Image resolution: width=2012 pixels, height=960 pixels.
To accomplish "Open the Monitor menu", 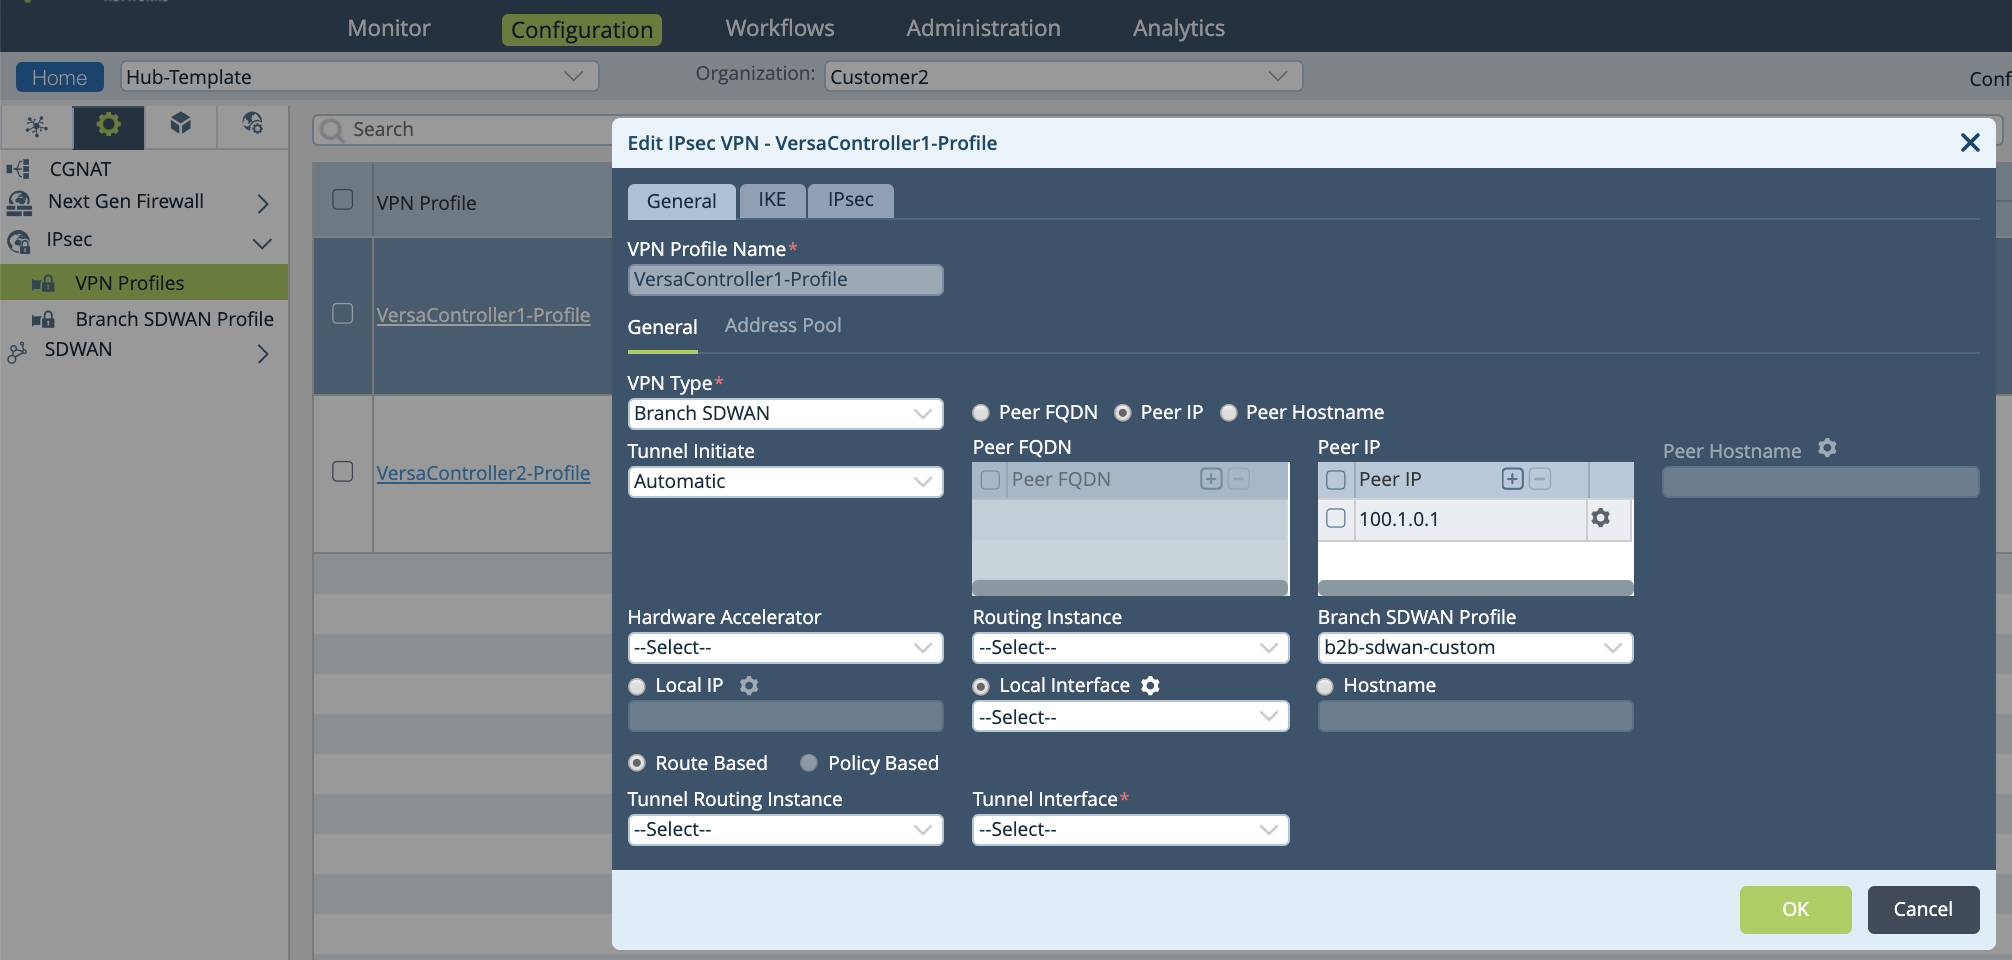I will [389, 28].
